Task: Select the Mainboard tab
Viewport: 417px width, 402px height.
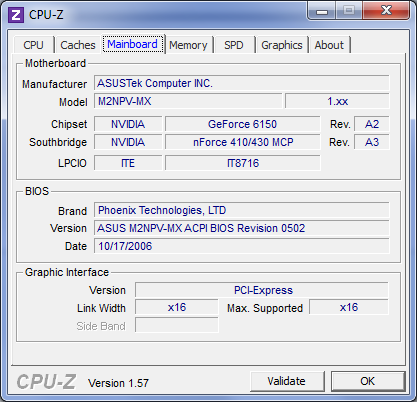Action: tap(133, 44)
